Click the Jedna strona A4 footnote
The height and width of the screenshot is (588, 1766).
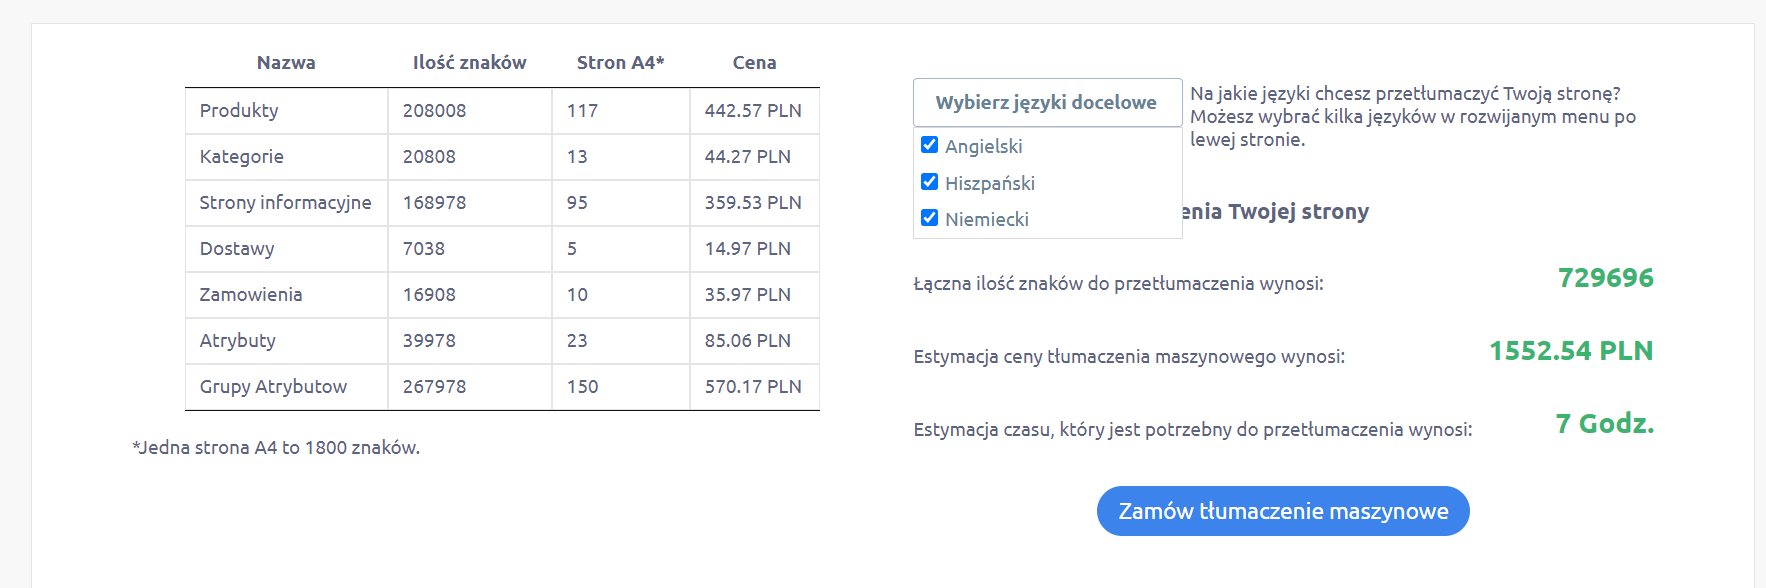tap(276, 448)
